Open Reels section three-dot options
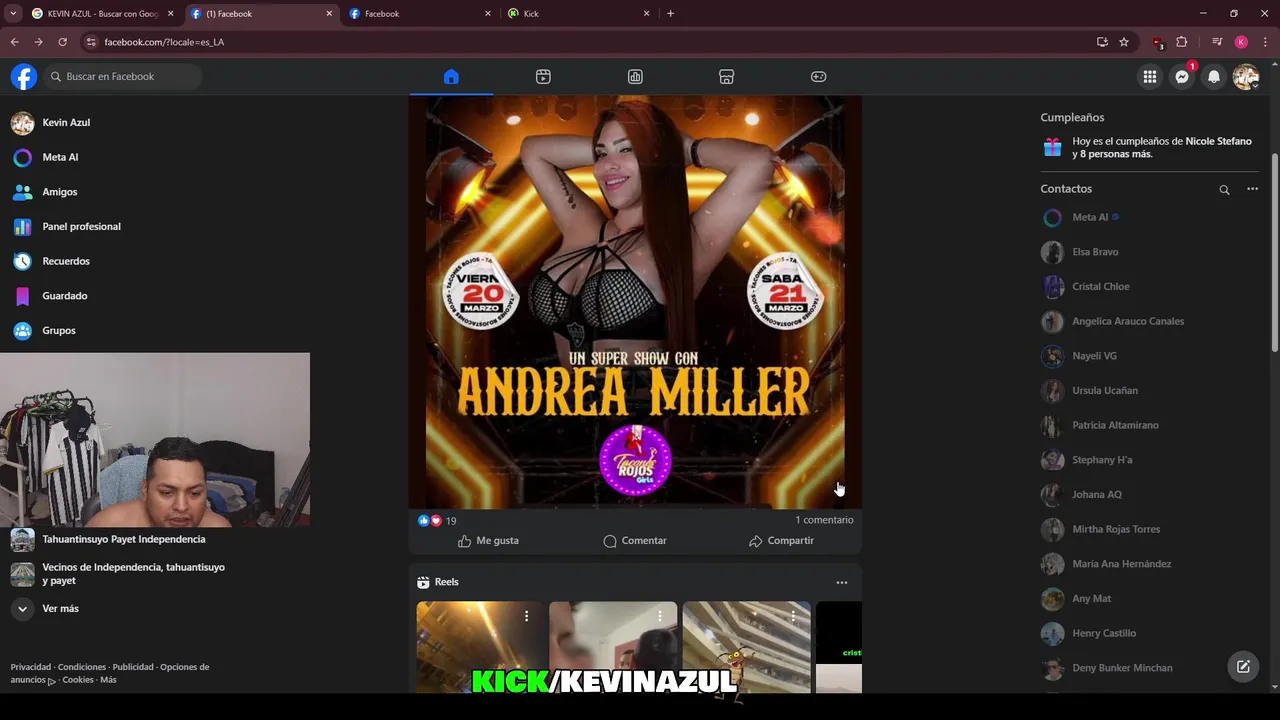 pyautogui.click(x=842, y=582)
